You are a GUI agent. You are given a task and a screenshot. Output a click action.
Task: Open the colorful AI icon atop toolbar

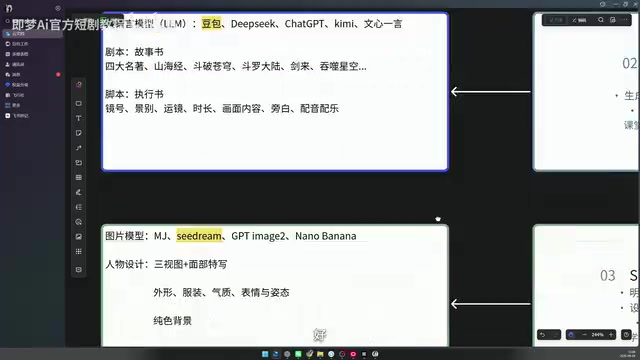79,84
